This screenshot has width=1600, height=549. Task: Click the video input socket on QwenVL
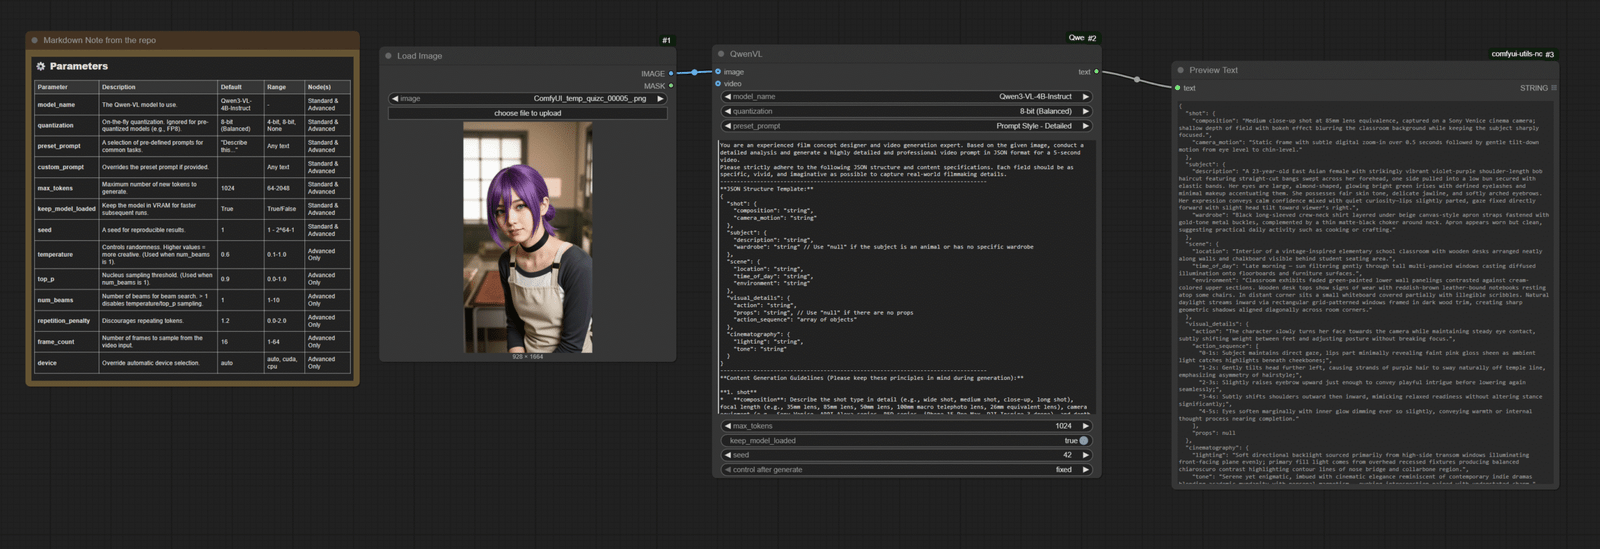click(x=718, y=84)
